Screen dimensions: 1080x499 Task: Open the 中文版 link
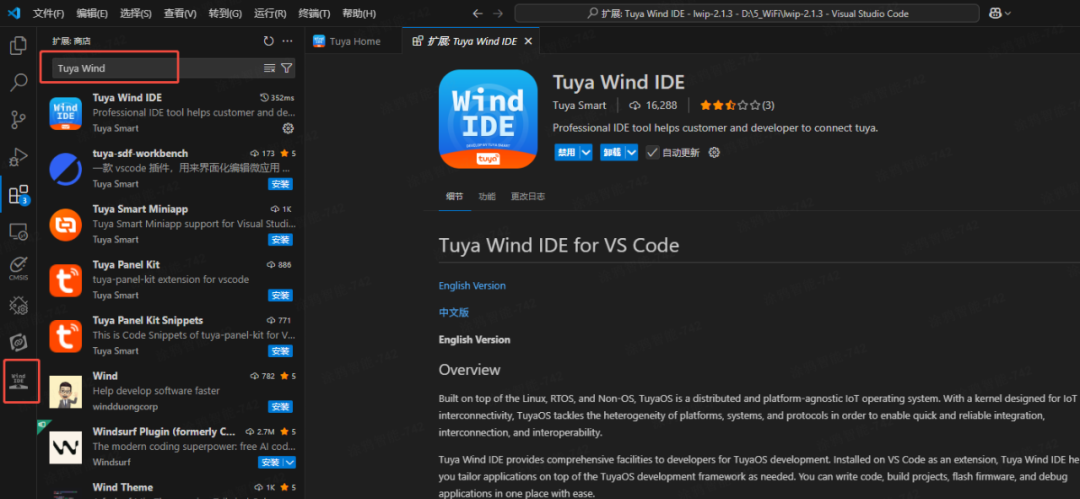tap(454, 312)
